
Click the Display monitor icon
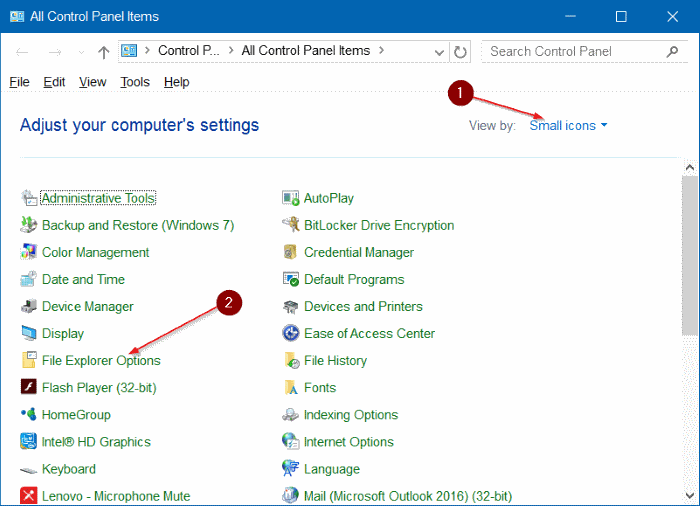pyautogui.click(x=29, y=333)
